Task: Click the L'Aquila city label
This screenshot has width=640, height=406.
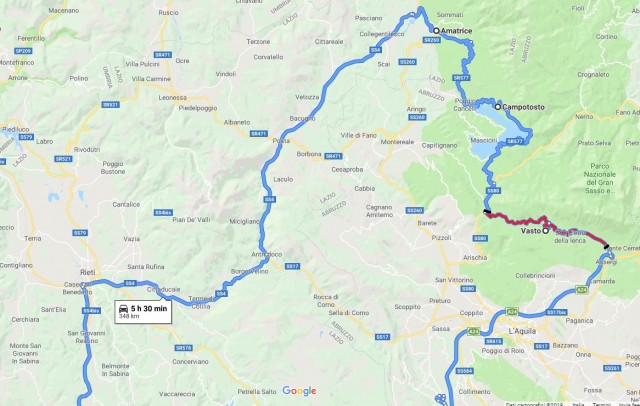Action: point(522,331)
